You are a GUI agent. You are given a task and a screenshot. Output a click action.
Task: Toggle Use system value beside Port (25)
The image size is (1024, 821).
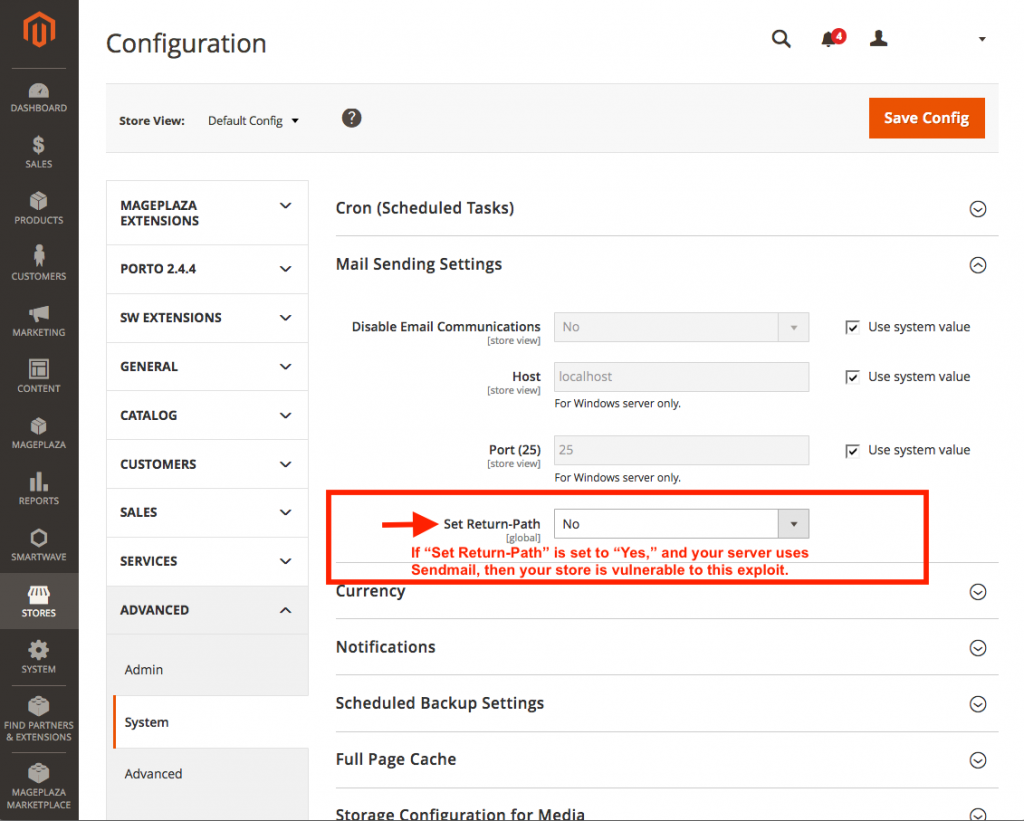(852, 450)
